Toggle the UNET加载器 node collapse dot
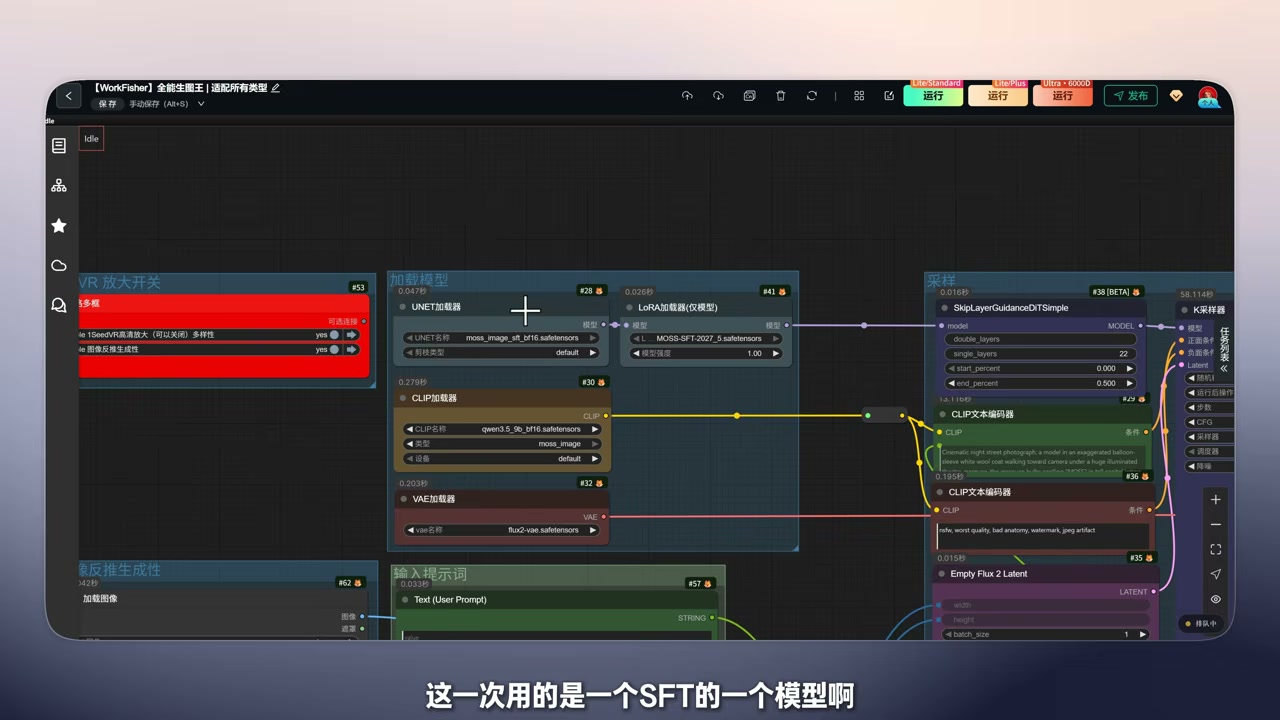The image size is (1280, 720). pyautogui.click(x=403, y=307)
